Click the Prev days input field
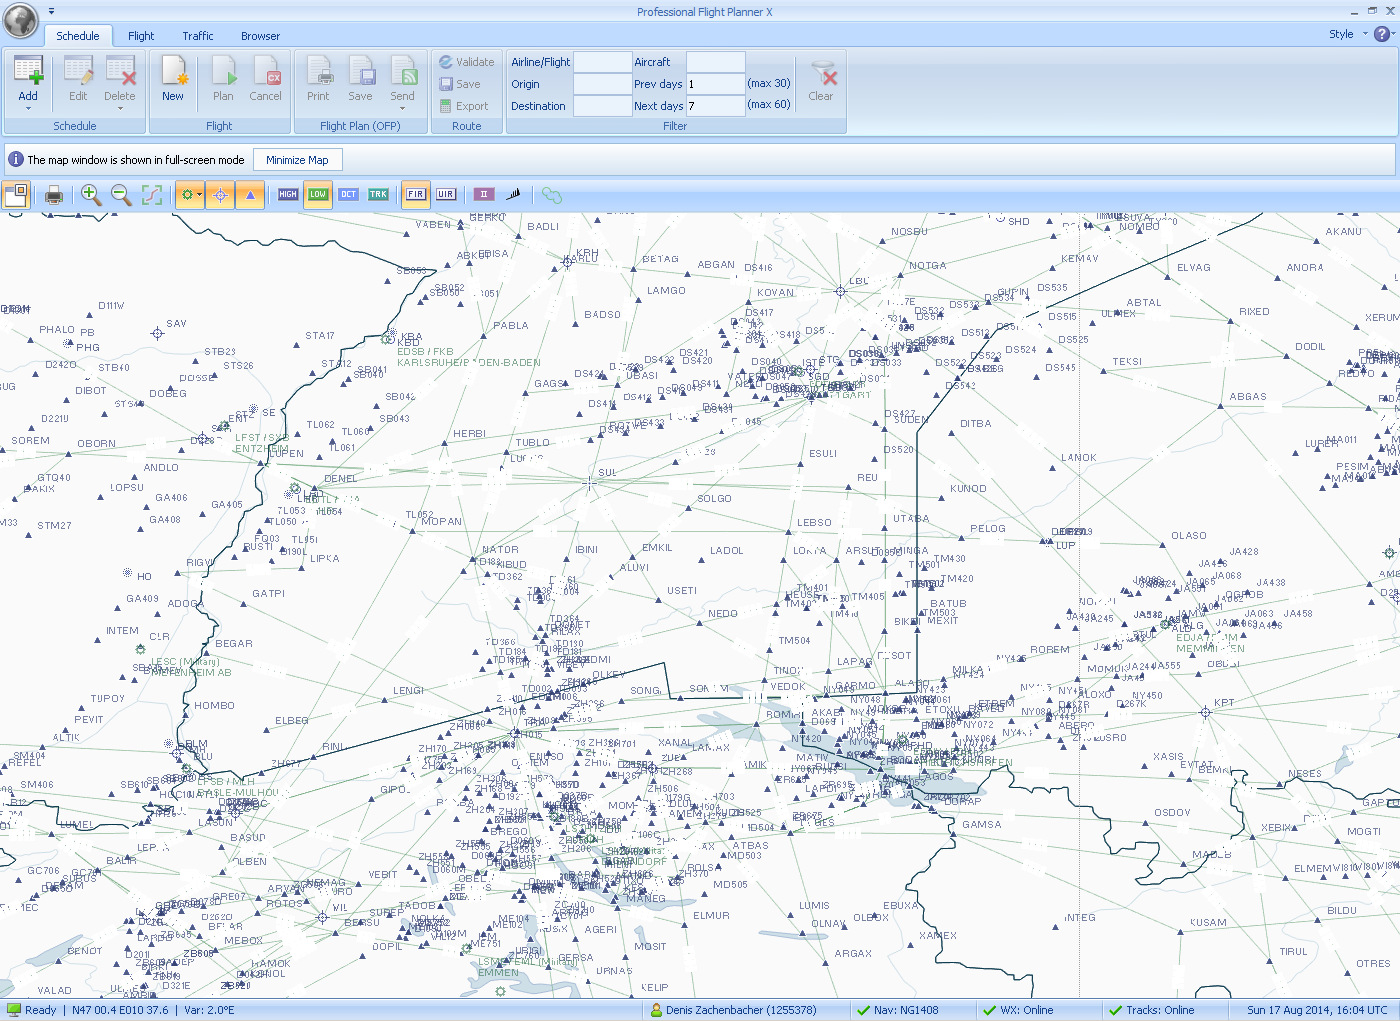This screenshot has height=1021, width=1400. tap(715, 84)
